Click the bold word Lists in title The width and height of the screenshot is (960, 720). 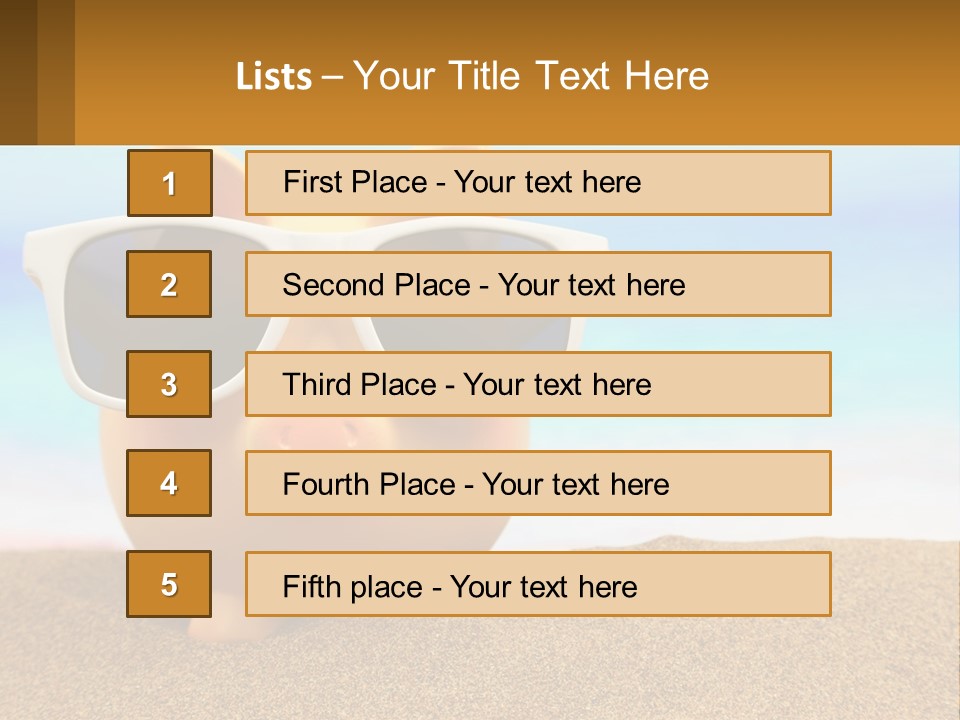tap(274, 77)
